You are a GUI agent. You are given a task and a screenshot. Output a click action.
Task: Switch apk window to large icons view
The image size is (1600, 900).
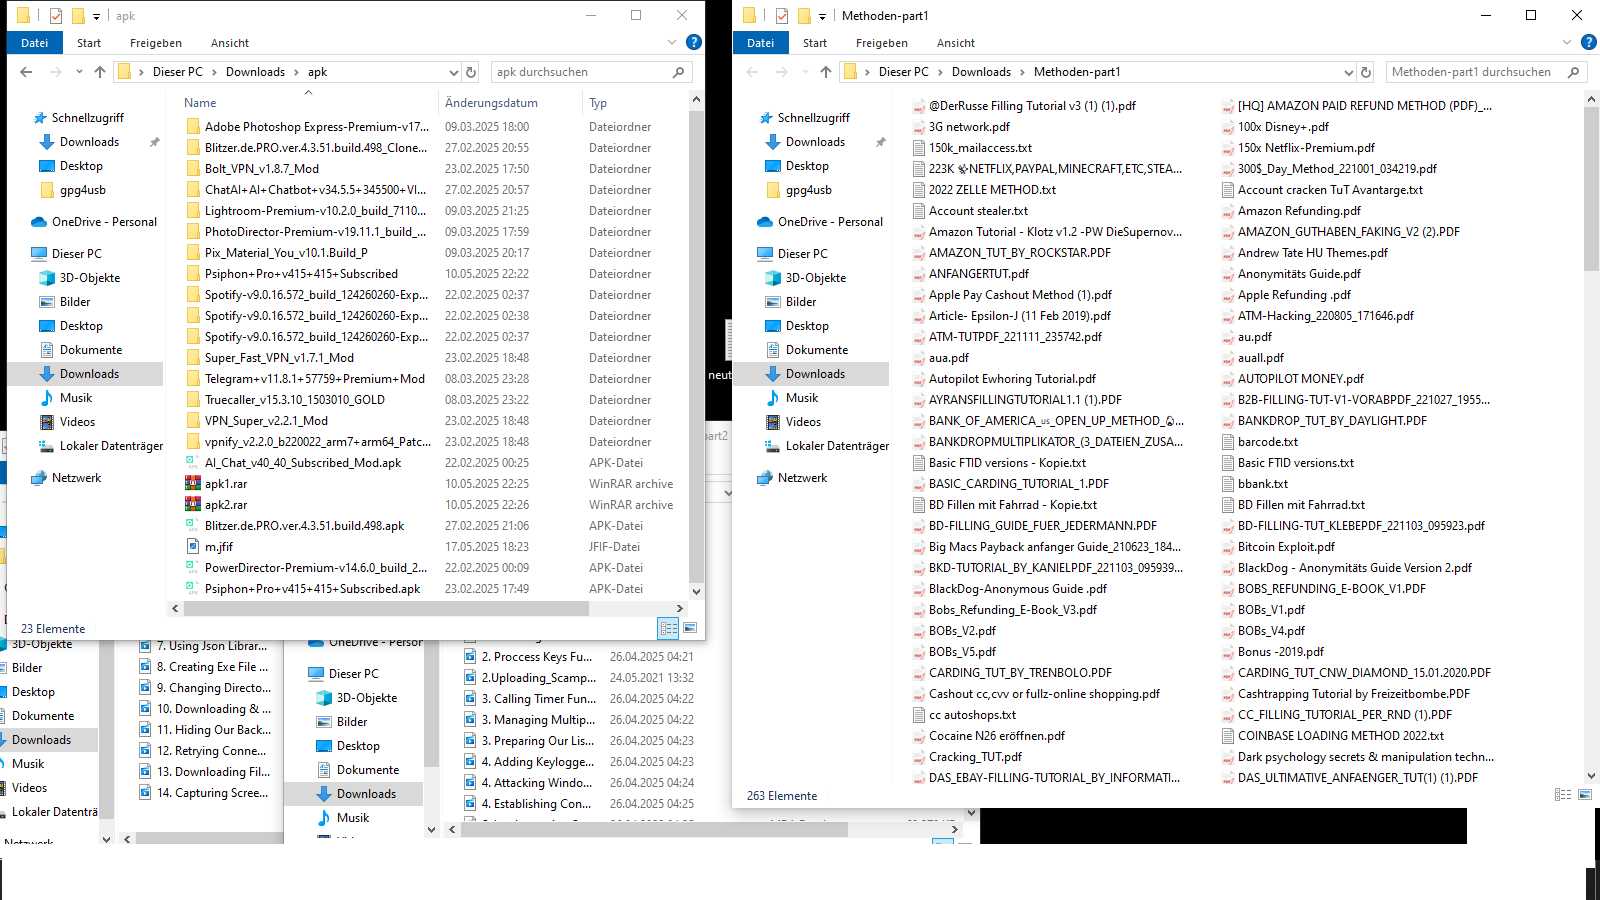pos(690,628)
